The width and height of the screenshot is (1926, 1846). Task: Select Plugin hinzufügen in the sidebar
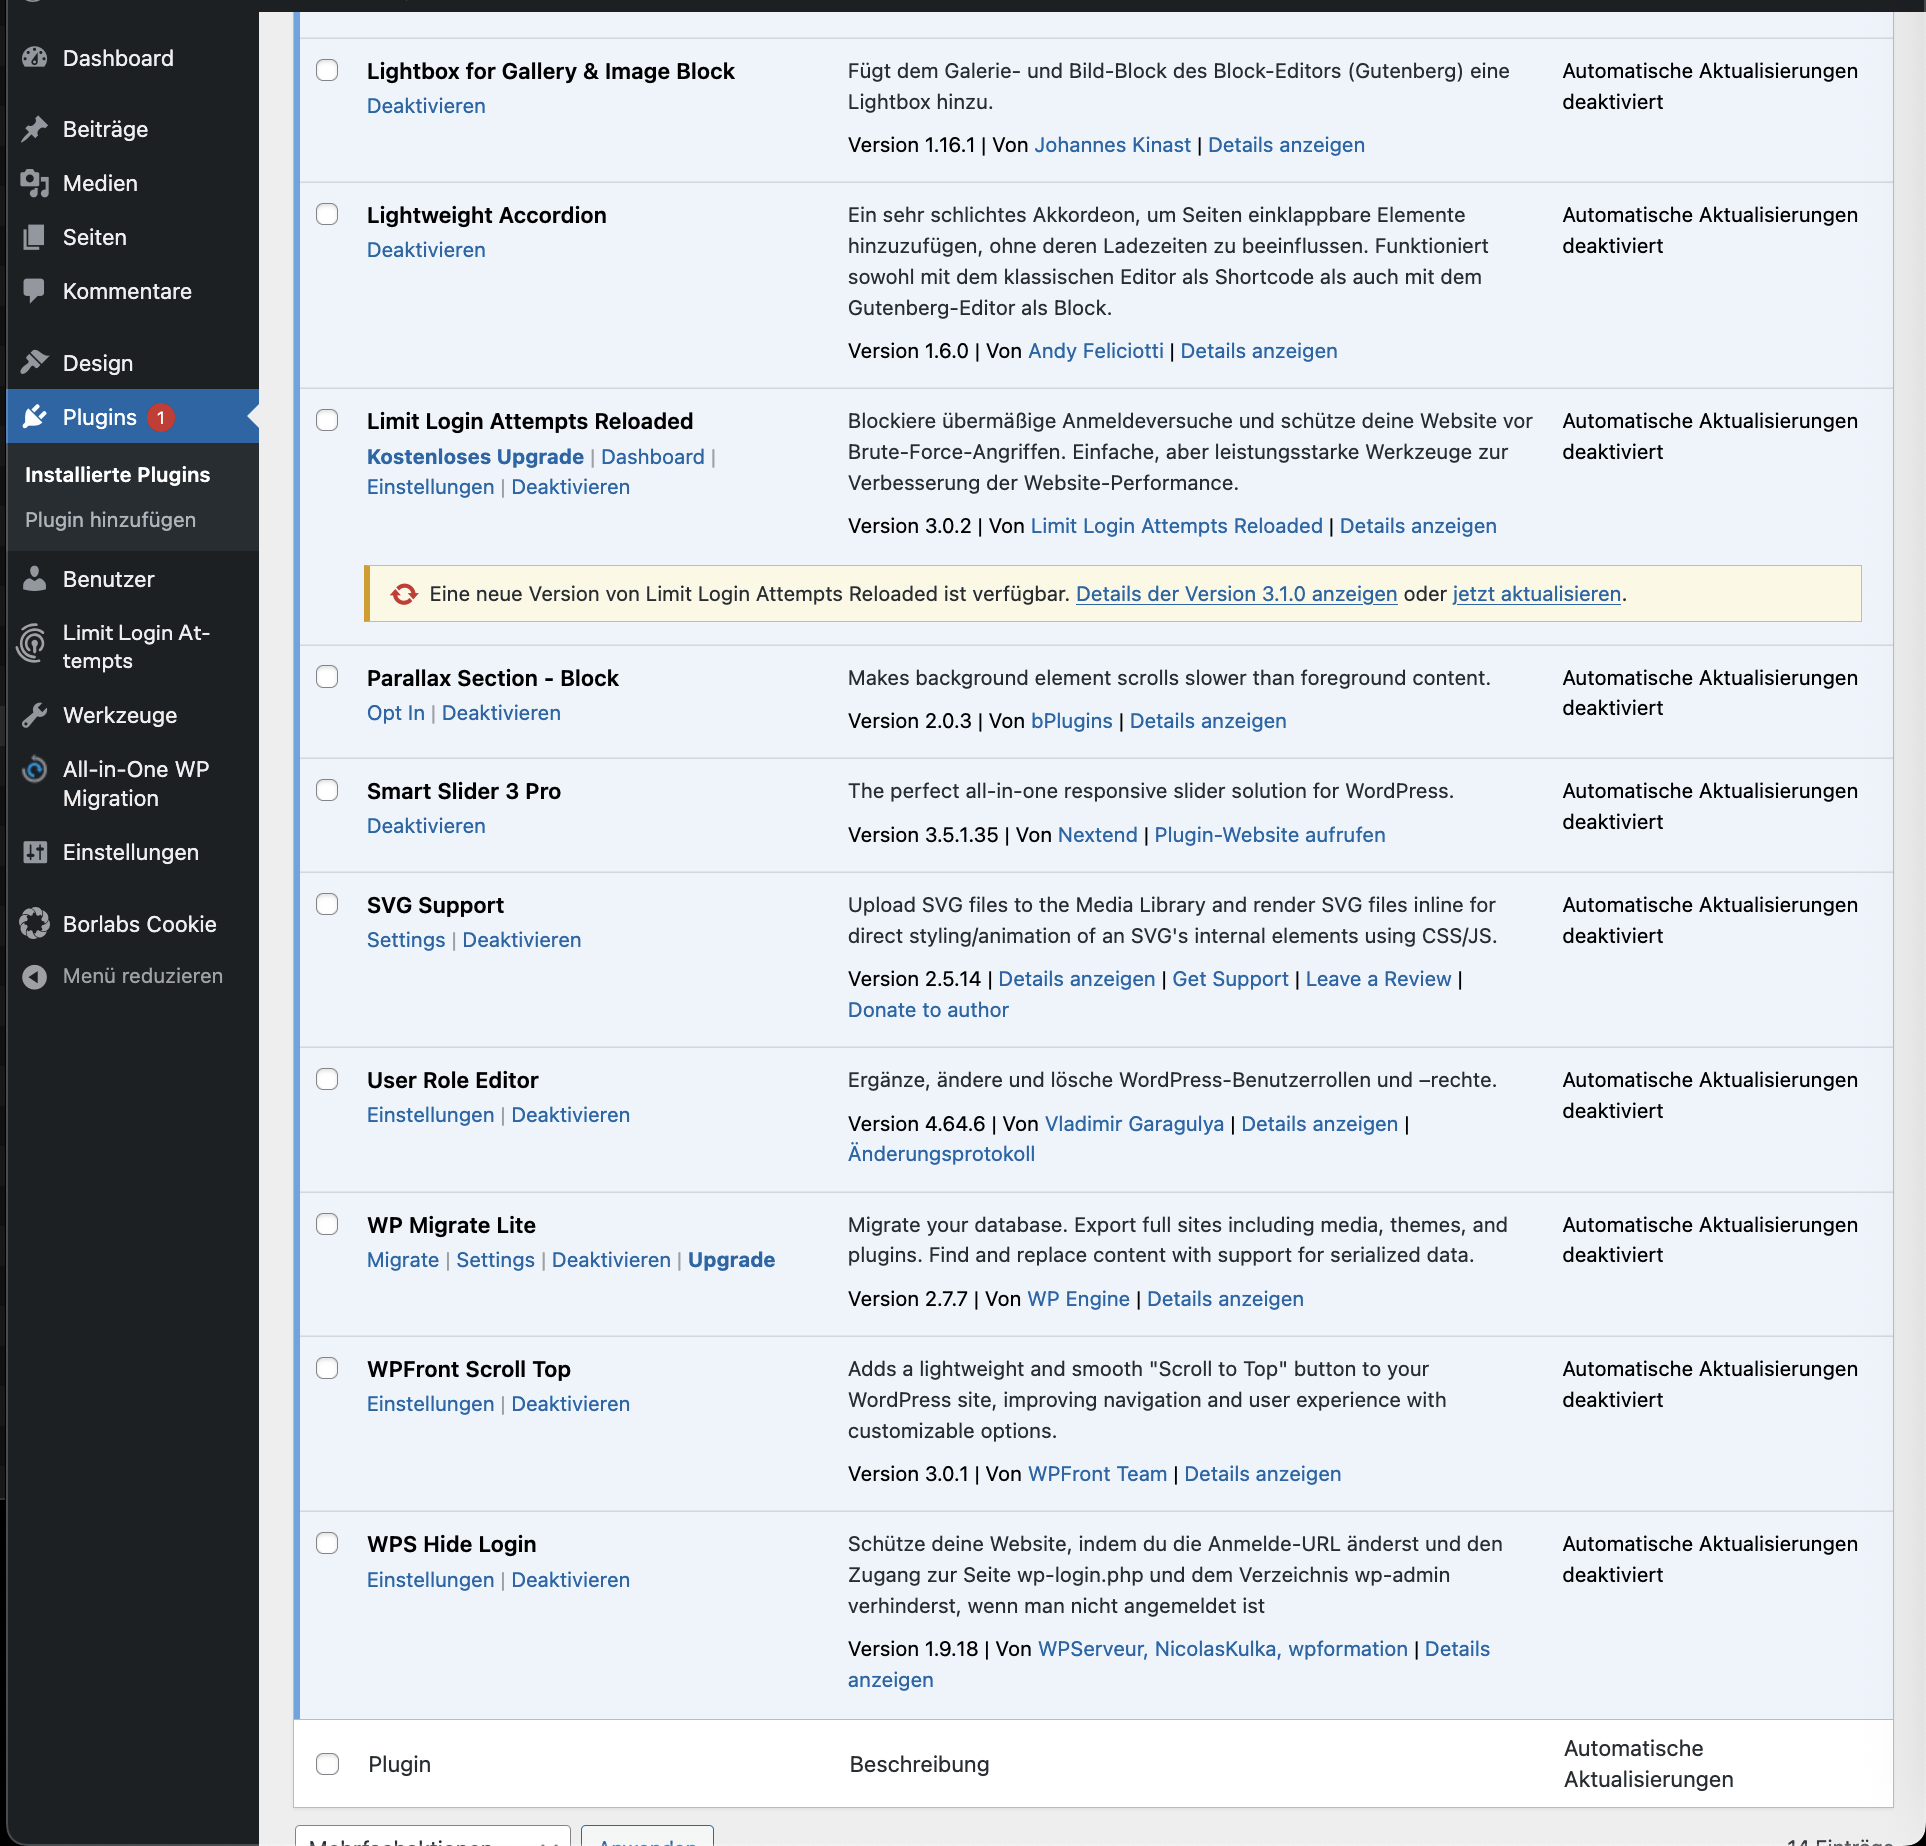tap(111, 520)
